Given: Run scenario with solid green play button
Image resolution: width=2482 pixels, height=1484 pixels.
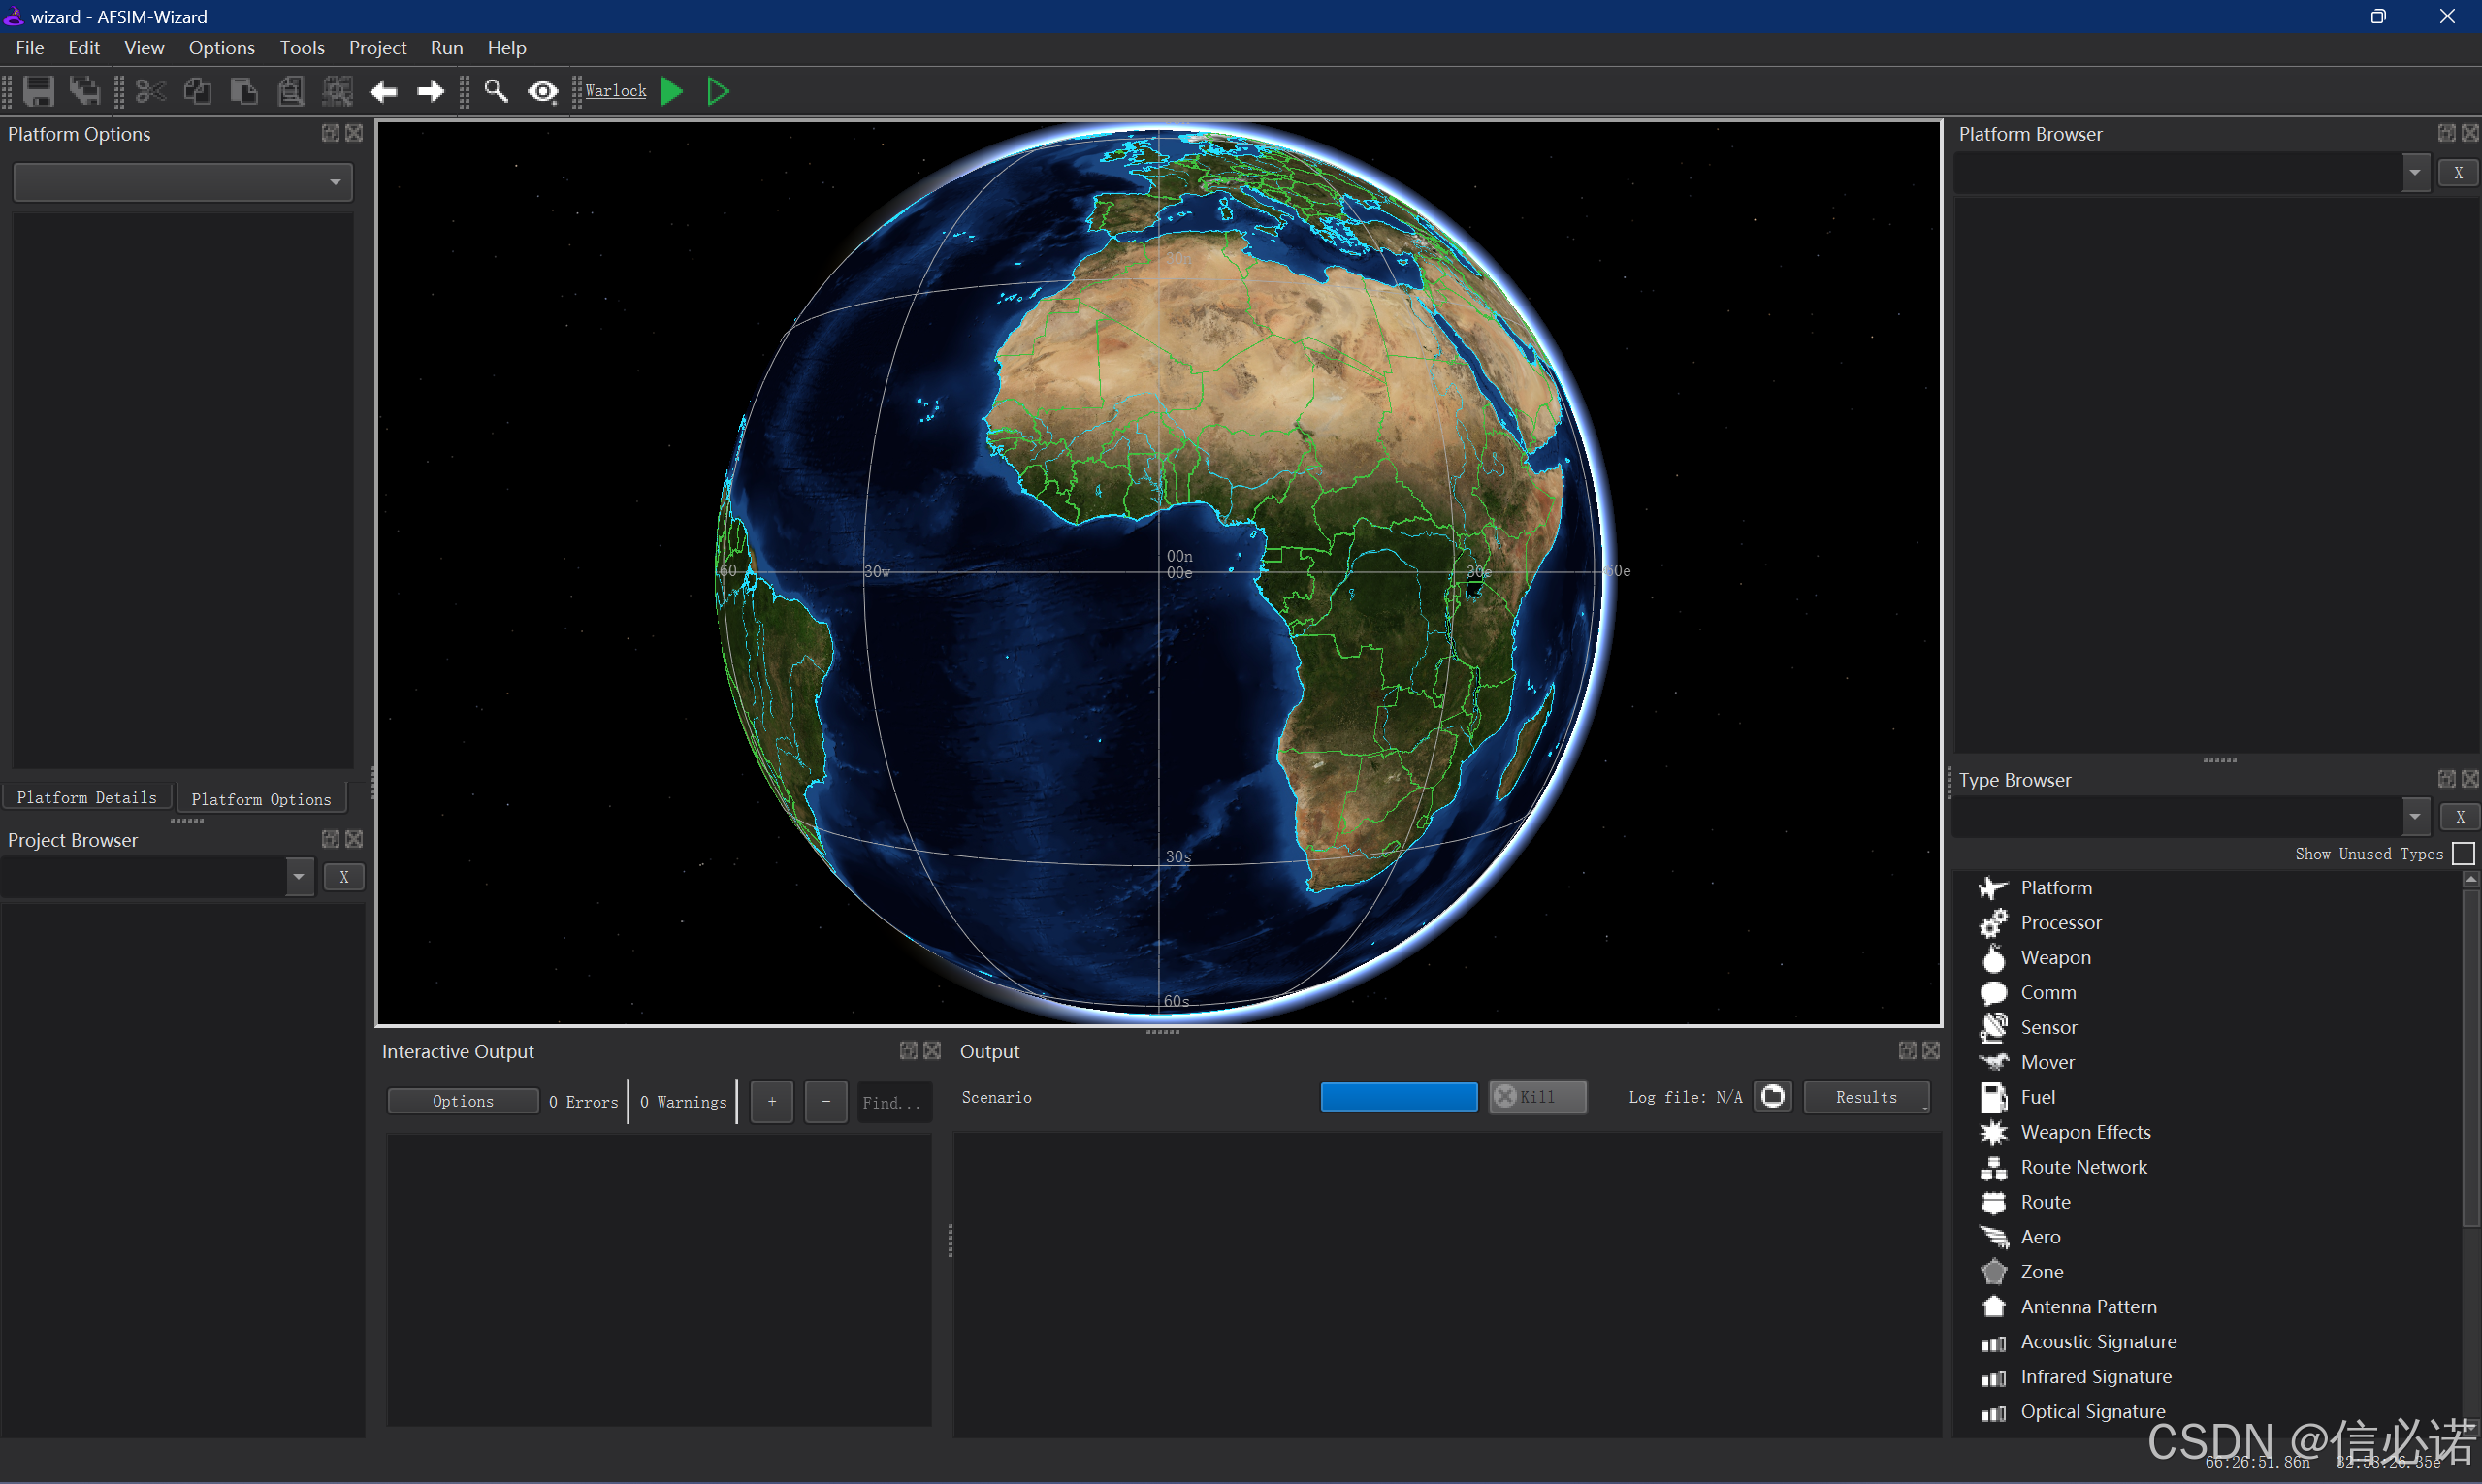Looking at the screenshot, I should 672,91.
